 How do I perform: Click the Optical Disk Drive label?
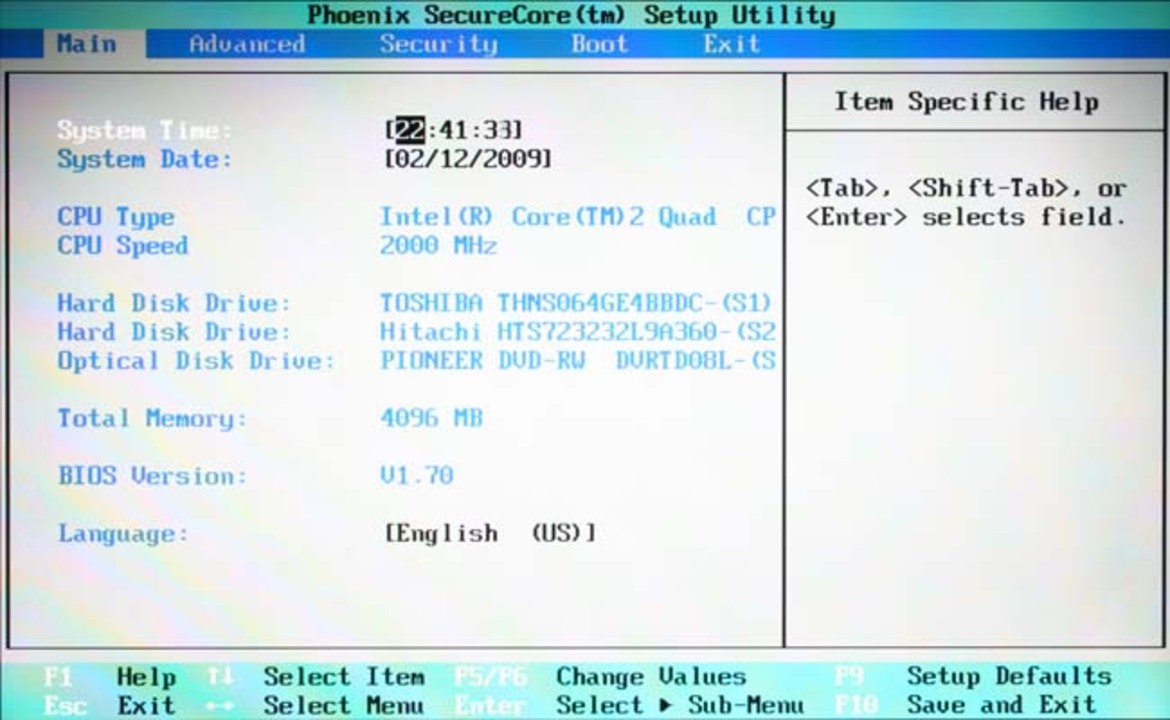[x=196, y=361]
